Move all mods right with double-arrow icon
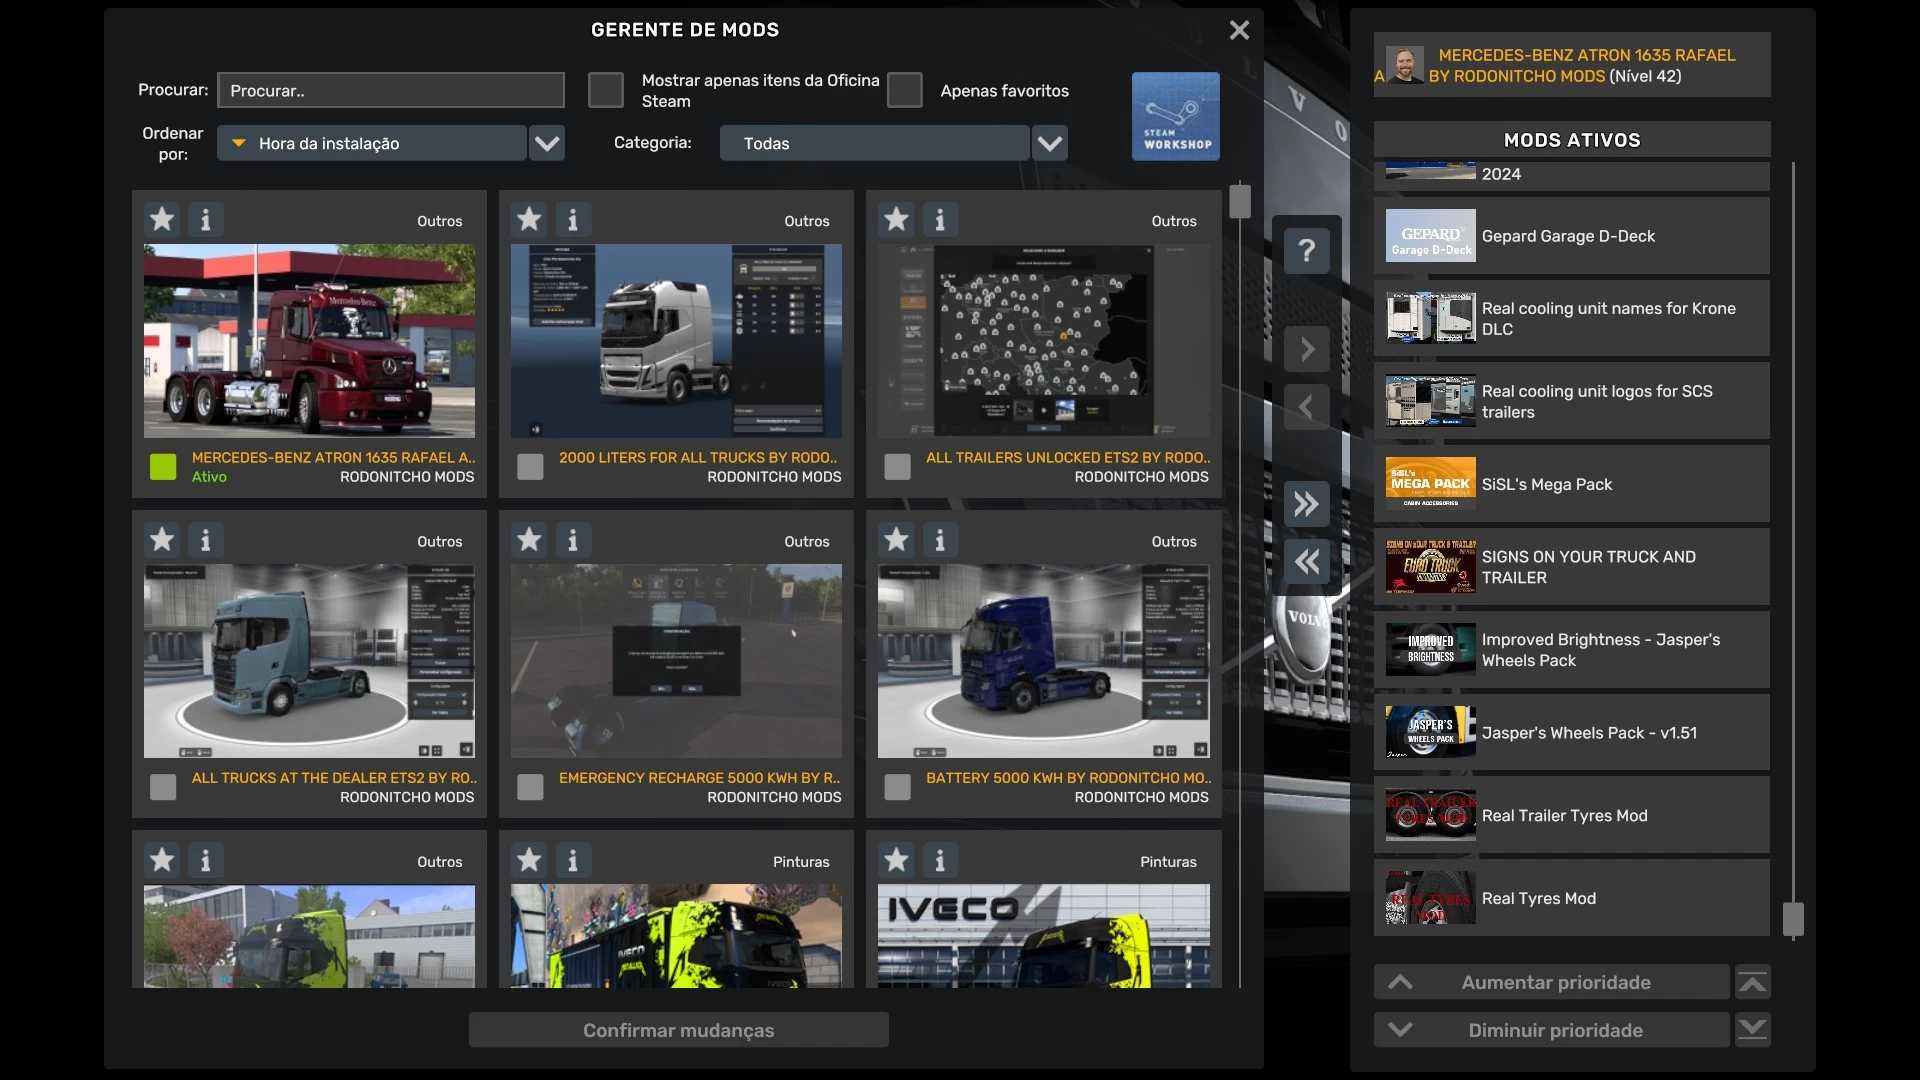Image resolution: width=1920 pixels, height=1080 pixels. (1306, 504)
